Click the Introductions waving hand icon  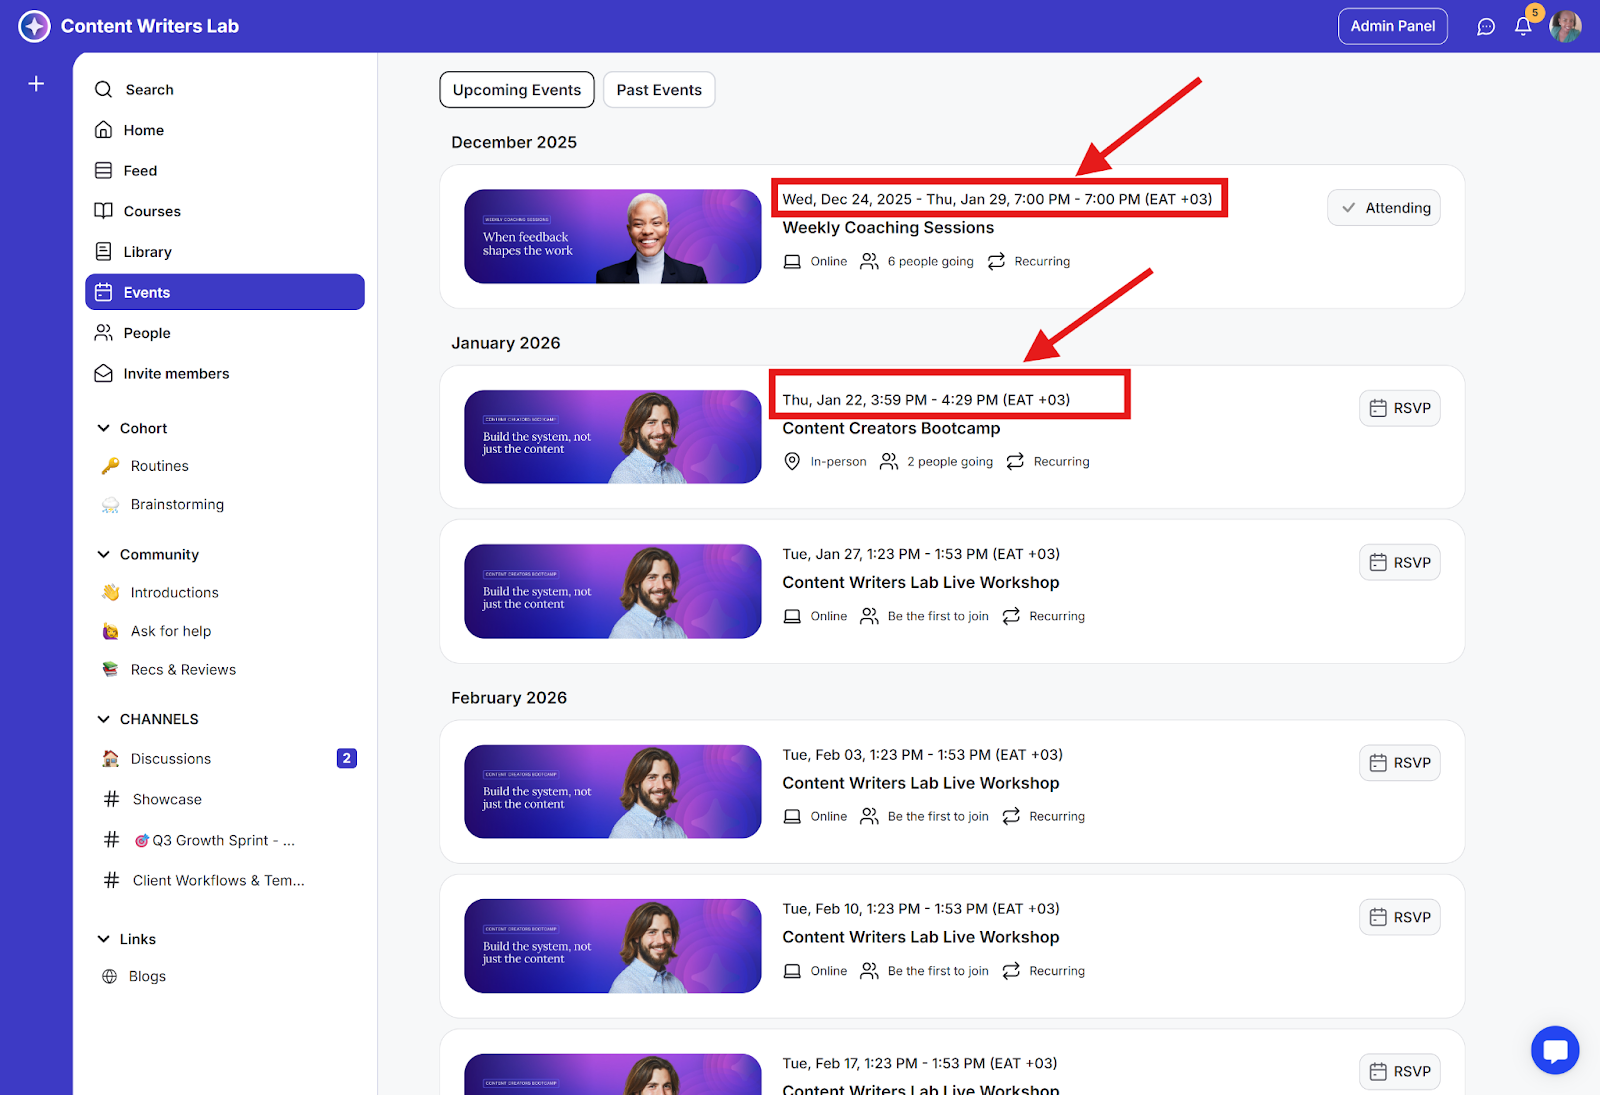[110, 593]
